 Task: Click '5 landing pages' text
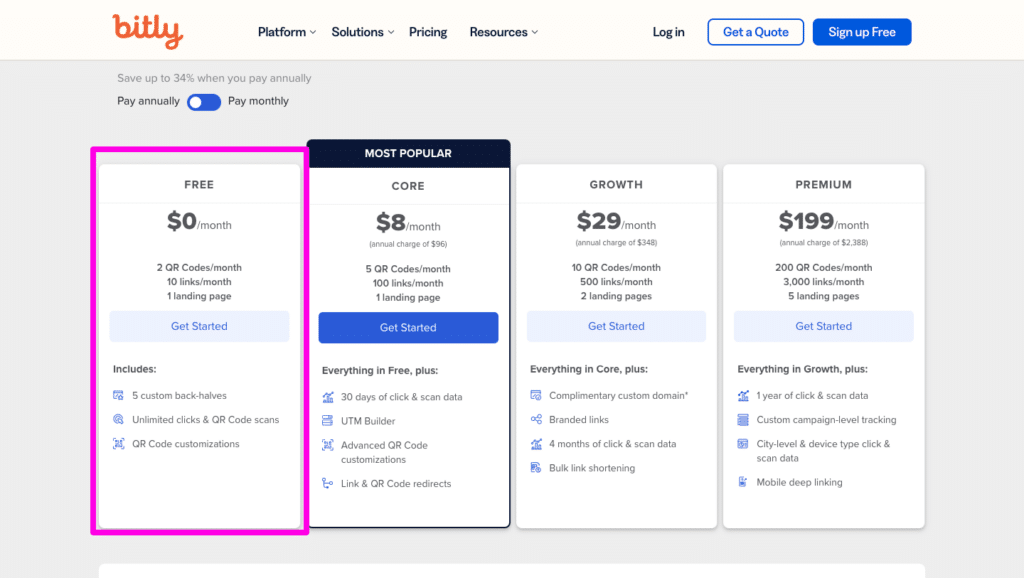(824, 297)
